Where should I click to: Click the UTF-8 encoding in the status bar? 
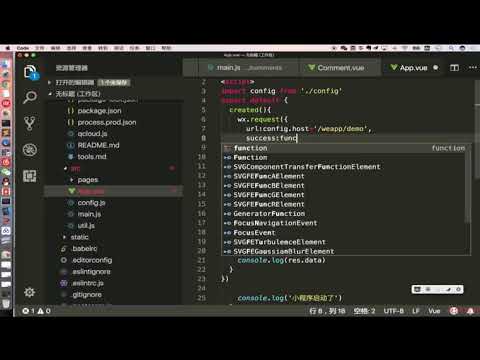[394, 311]
